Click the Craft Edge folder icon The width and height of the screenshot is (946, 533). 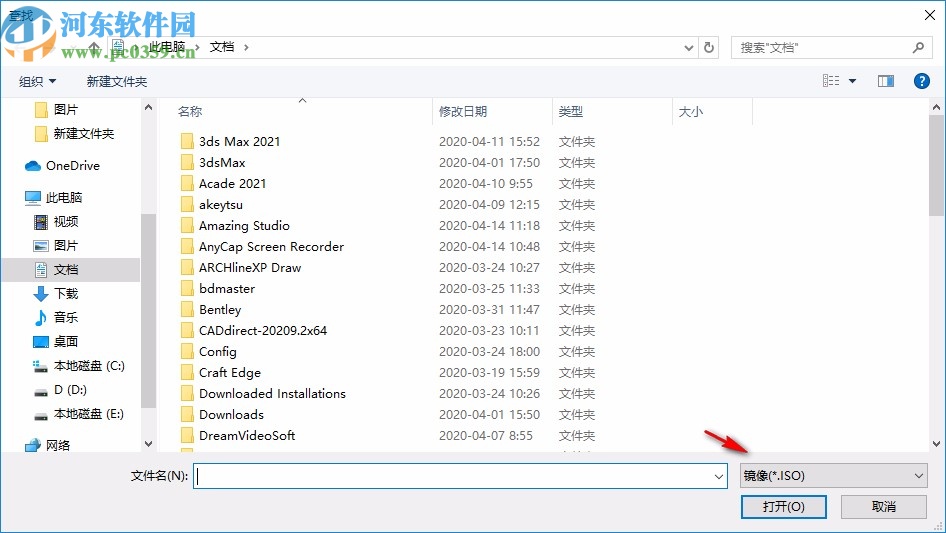point(187,372)
